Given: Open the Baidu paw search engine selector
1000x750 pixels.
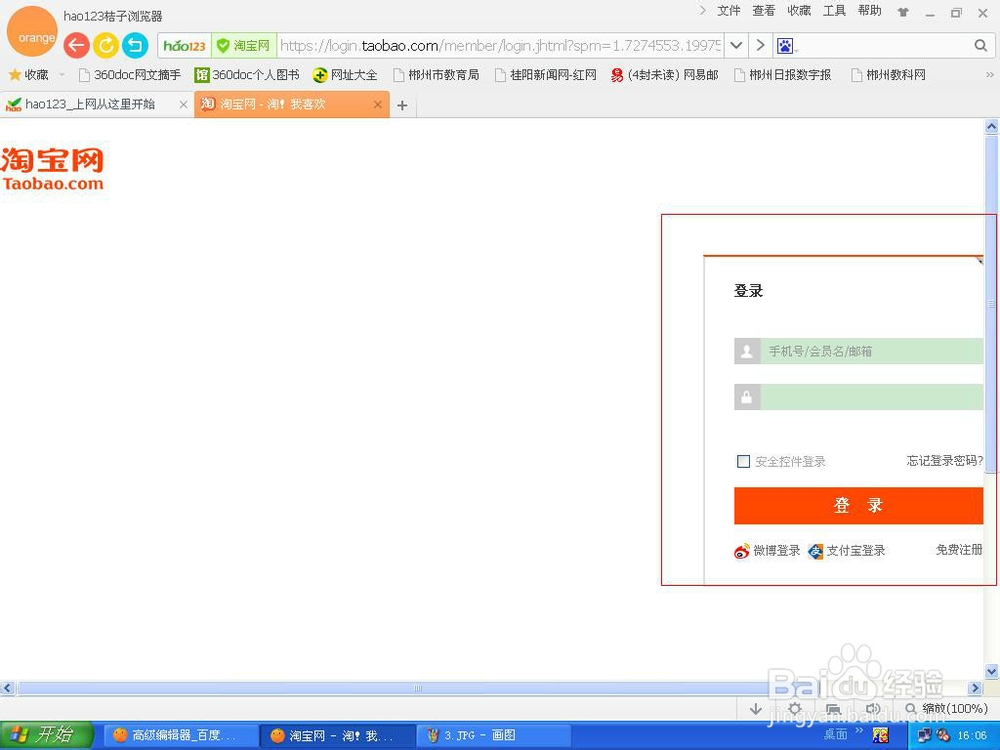Looking at the screenshot, I should [x=786, y=46].
